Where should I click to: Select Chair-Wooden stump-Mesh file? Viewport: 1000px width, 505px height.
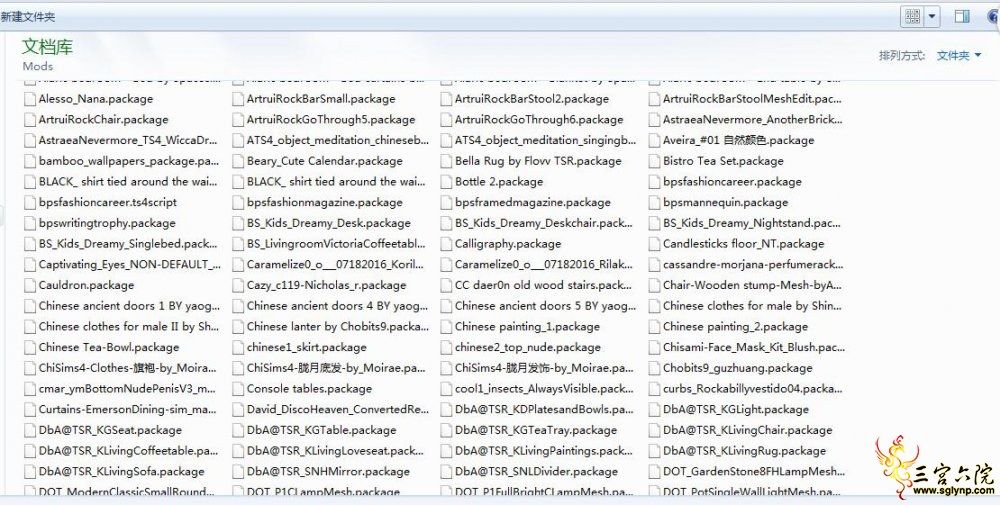pos(752,286)
